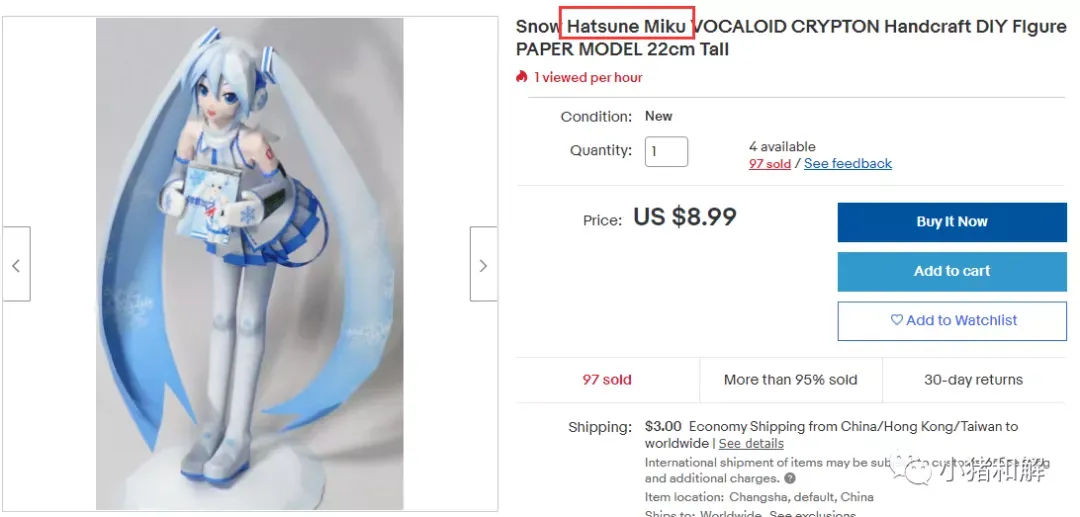1080x517 pixels.
Task: Click the red 97 sold summary cell
Action: [x=607, y=380]
